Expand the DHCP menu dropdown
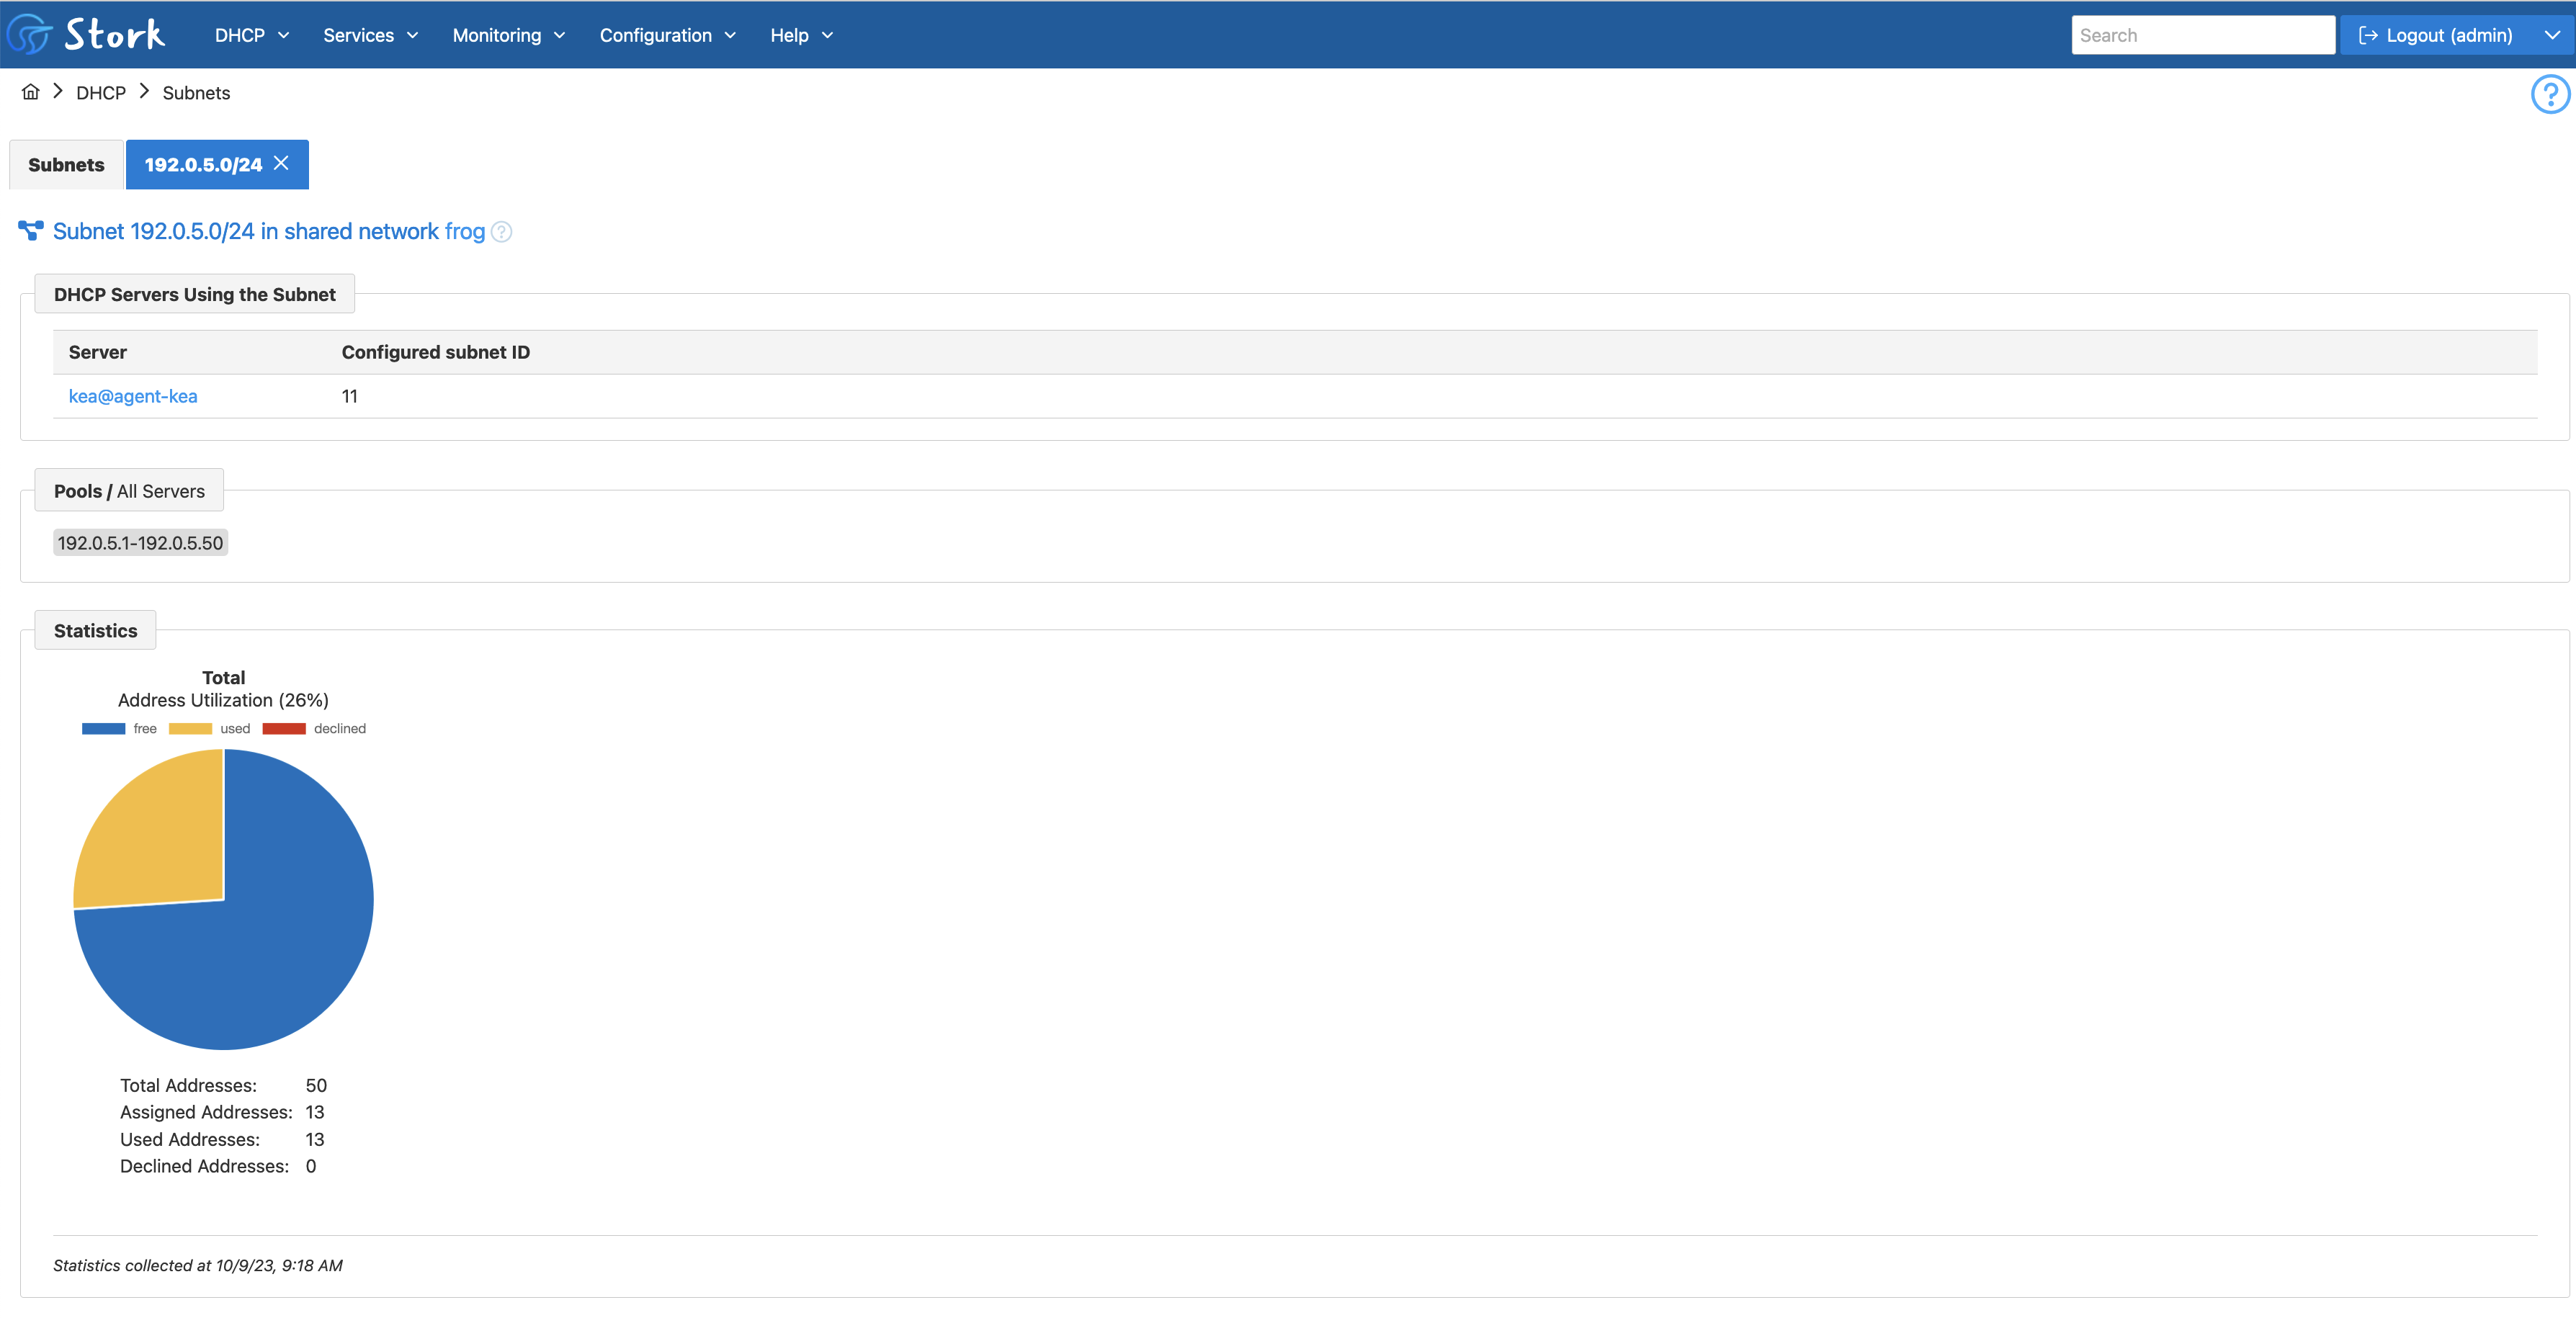Screen dimensions: 2576x1318 pyautogui.click(x=251, y=34)
